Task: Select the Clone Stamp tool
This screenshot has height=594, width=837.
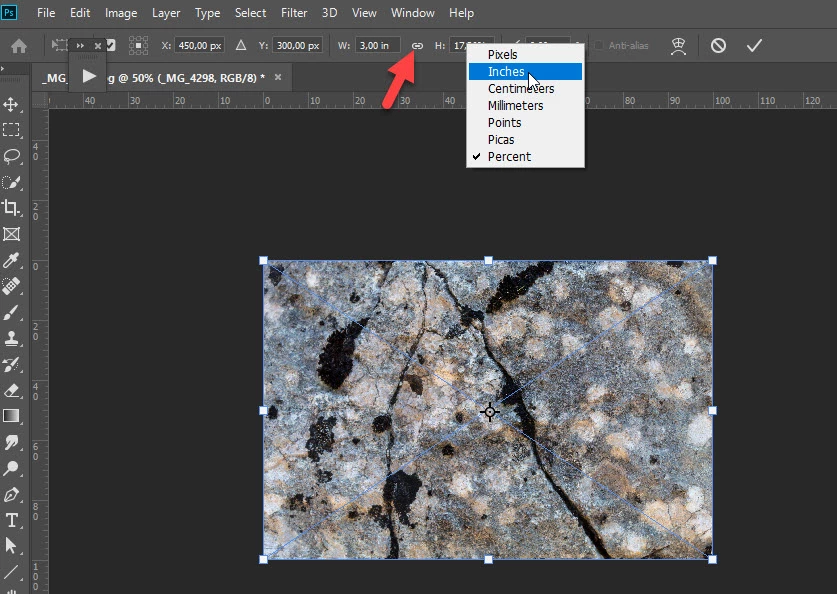Action: (x=11, y=338)
